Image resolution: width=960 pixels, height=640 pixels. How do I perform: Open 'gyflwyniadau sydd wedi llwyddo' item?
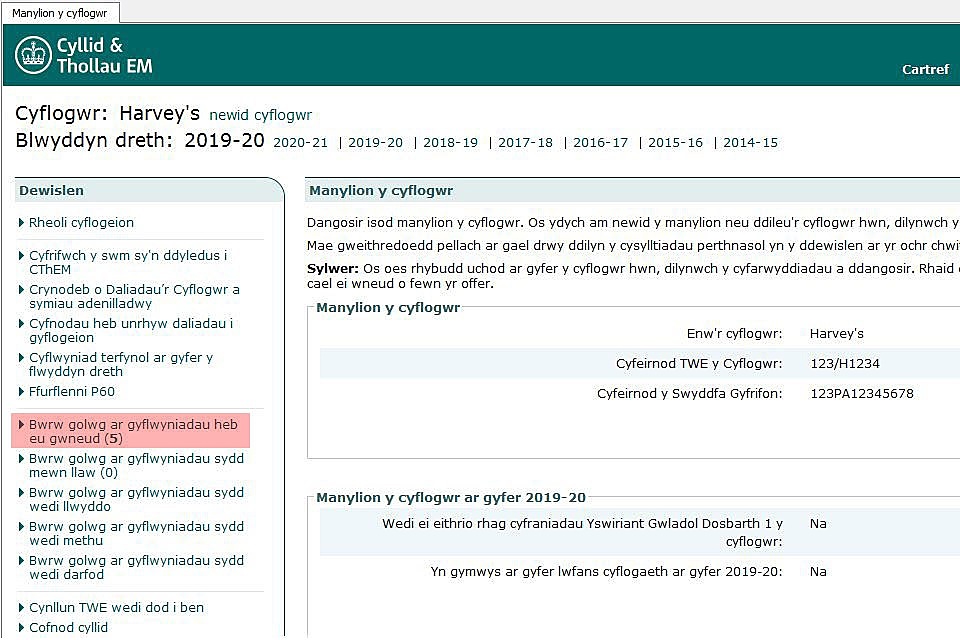coord(136,499)
